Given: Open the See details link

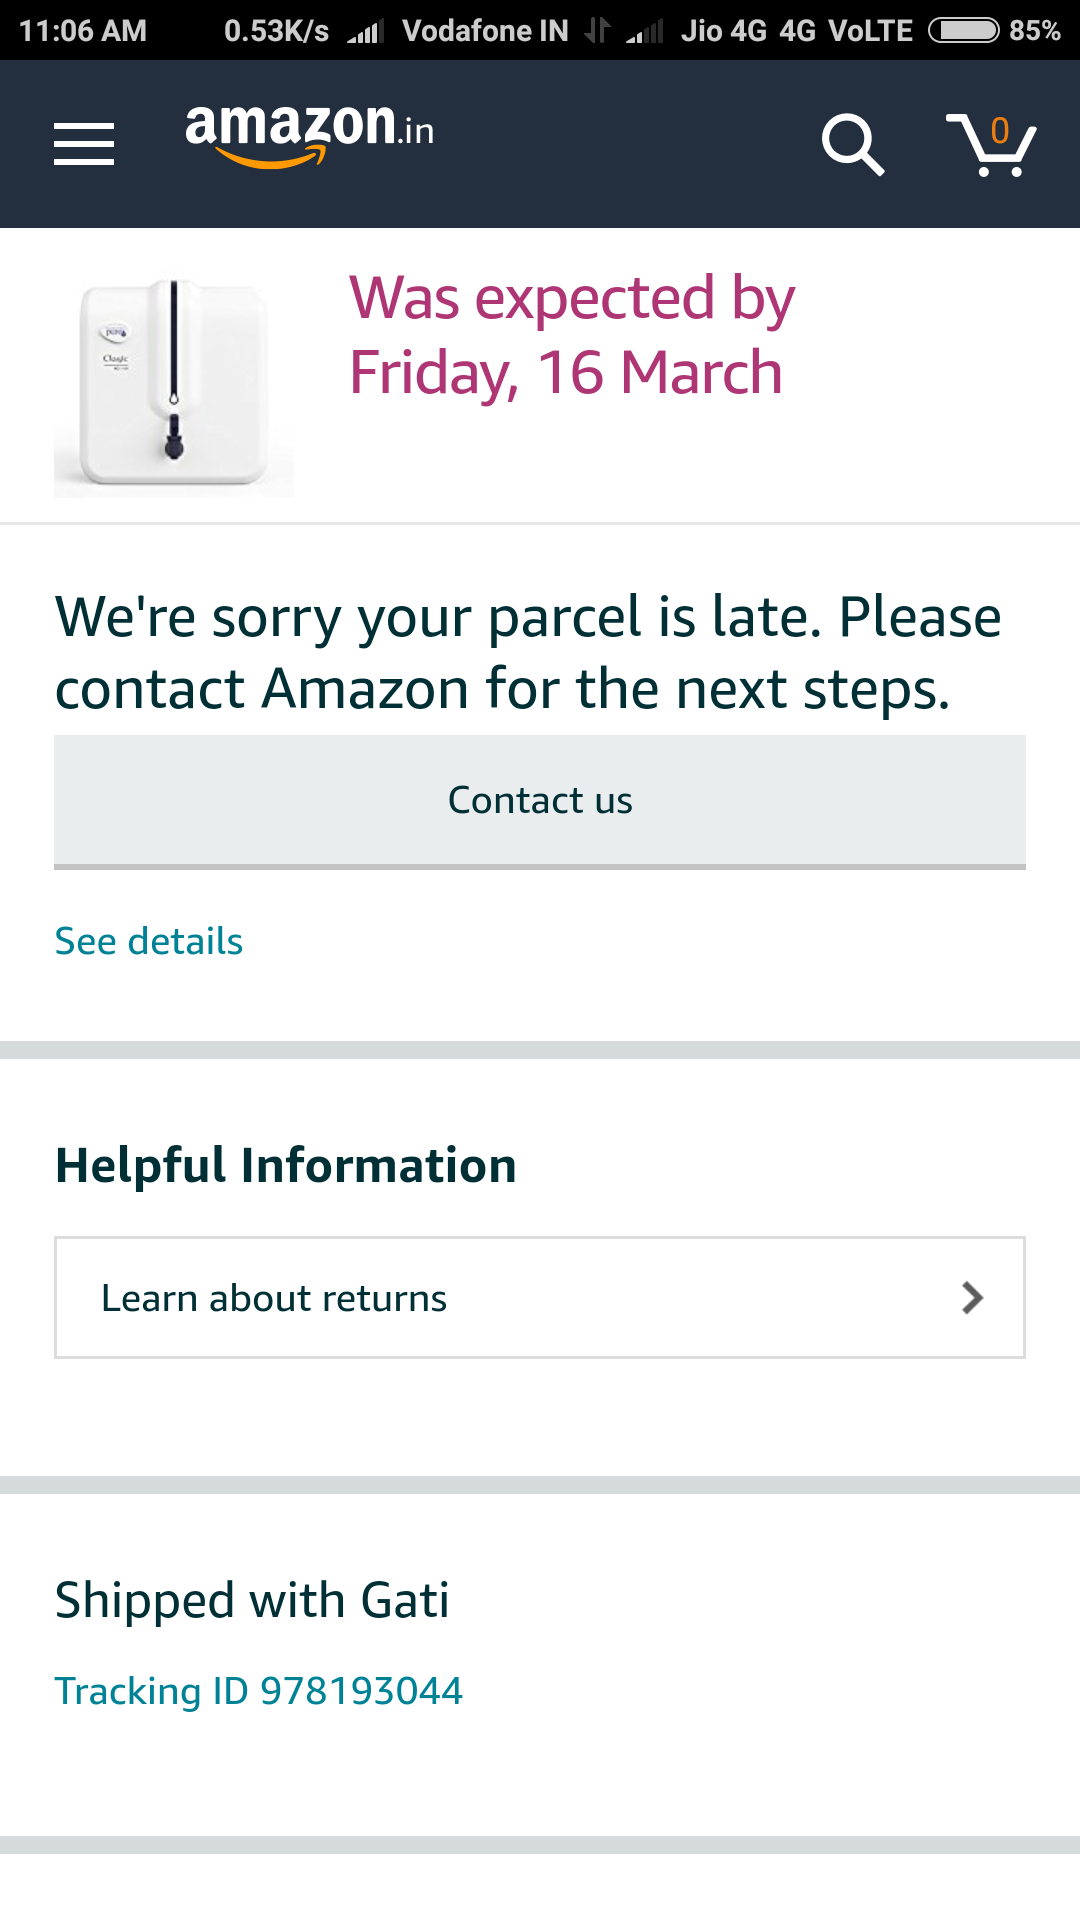Looking at the screenshot, I should click(149, 941).
